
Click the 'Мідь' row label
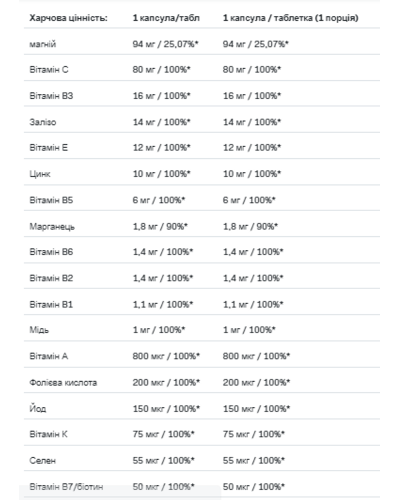click(39, 330)
